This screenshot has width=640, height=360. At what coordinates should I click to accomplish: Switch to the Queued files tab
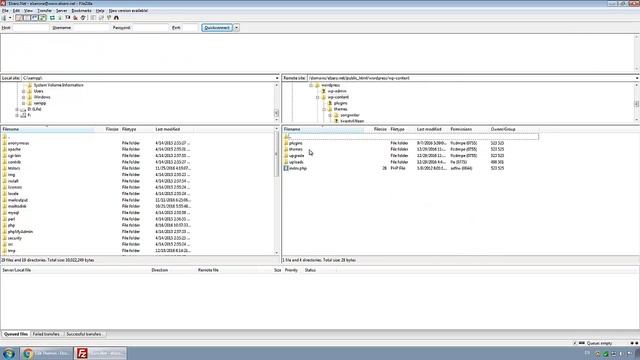coord(16,334)
